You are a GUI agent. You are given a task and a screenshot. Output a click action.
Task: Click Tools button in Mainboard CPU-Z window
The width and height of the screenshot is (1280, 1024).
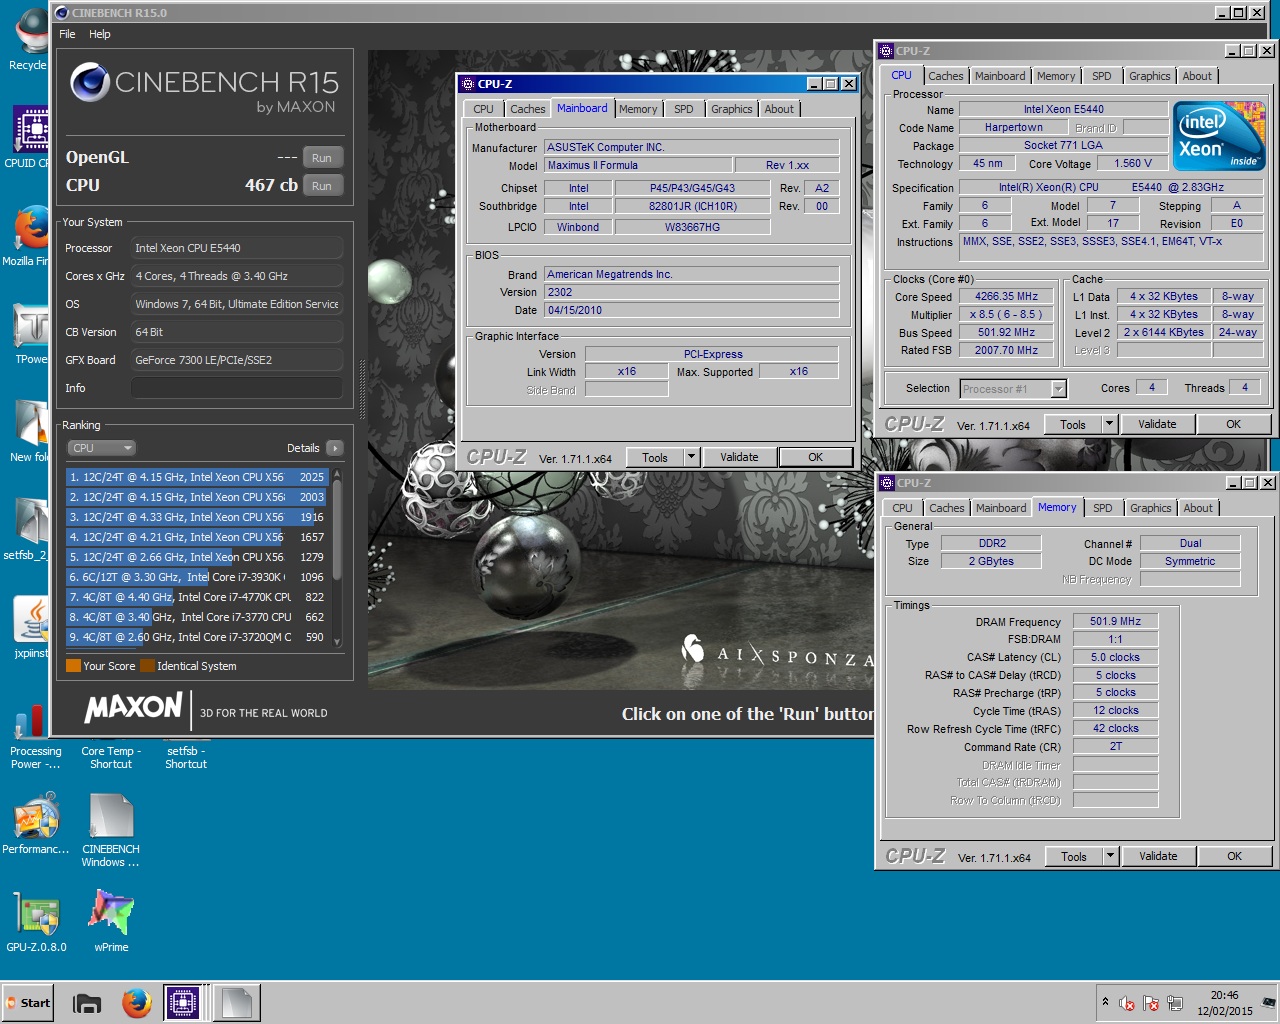tap(655, 457)
